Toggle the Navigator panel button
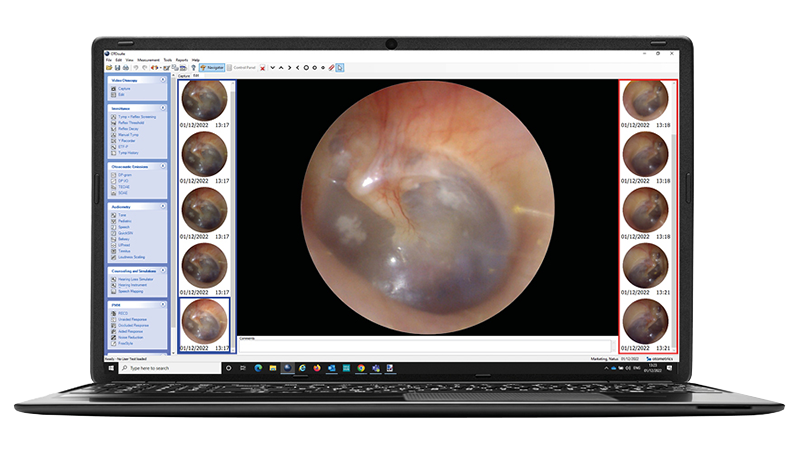 coord(212,68)
